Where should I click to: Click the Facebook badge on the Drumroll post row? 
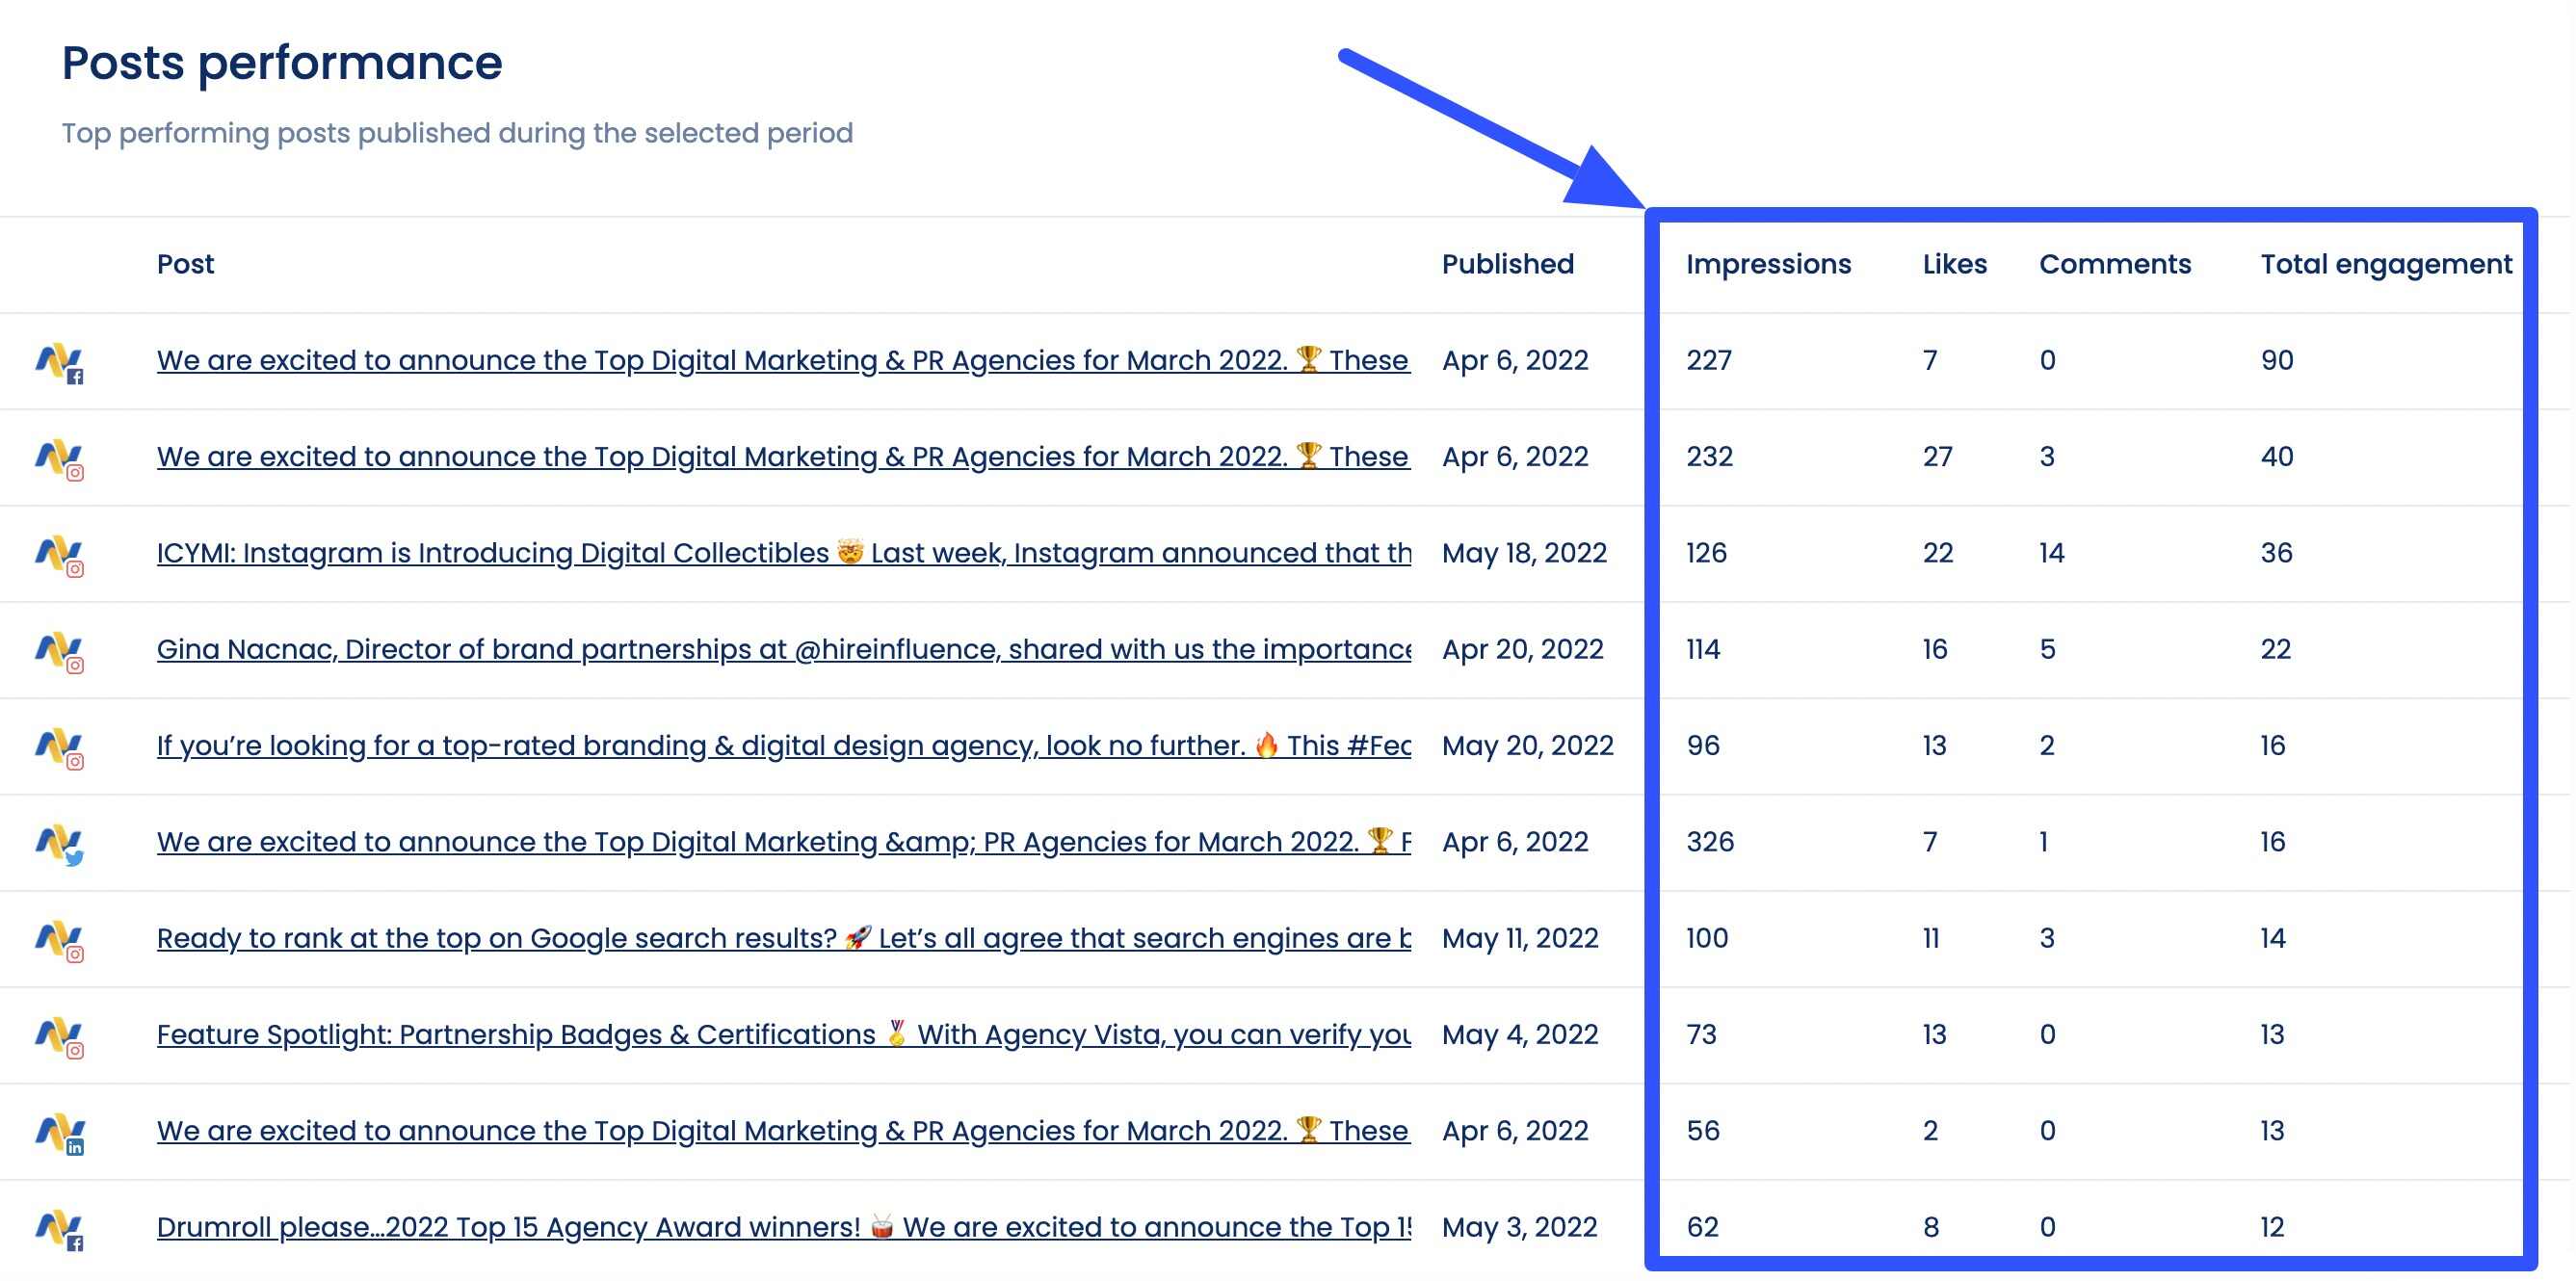pos(78,1243)
